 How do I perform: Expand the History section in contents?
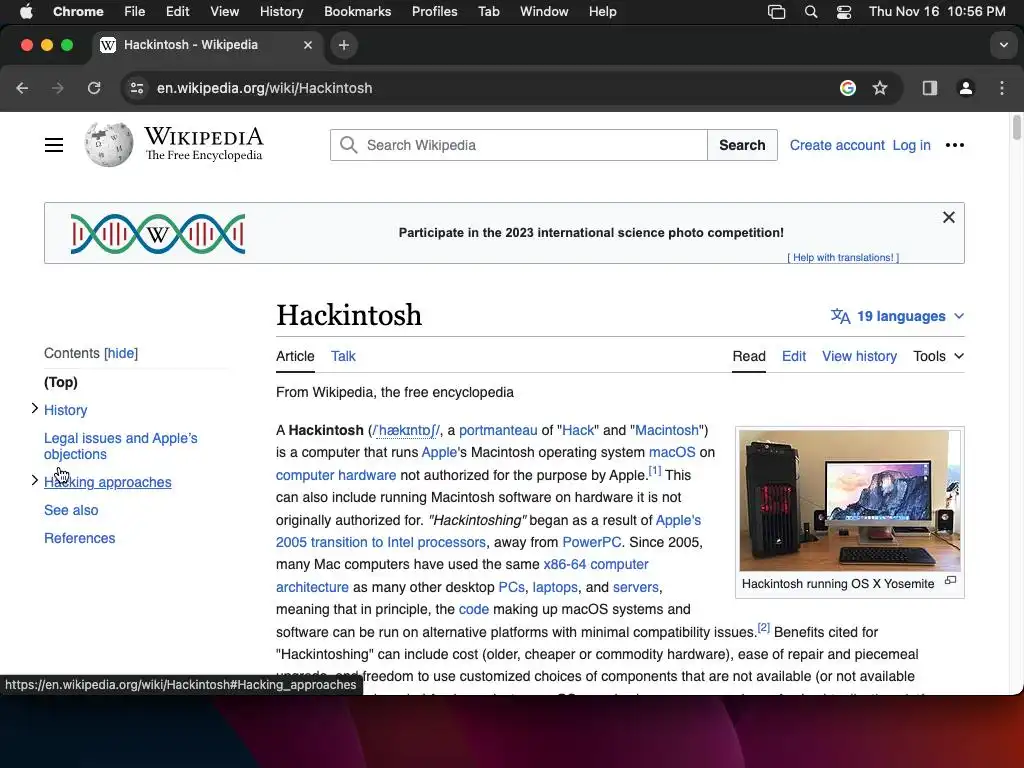pyautogui.click(x=35, y=408)
